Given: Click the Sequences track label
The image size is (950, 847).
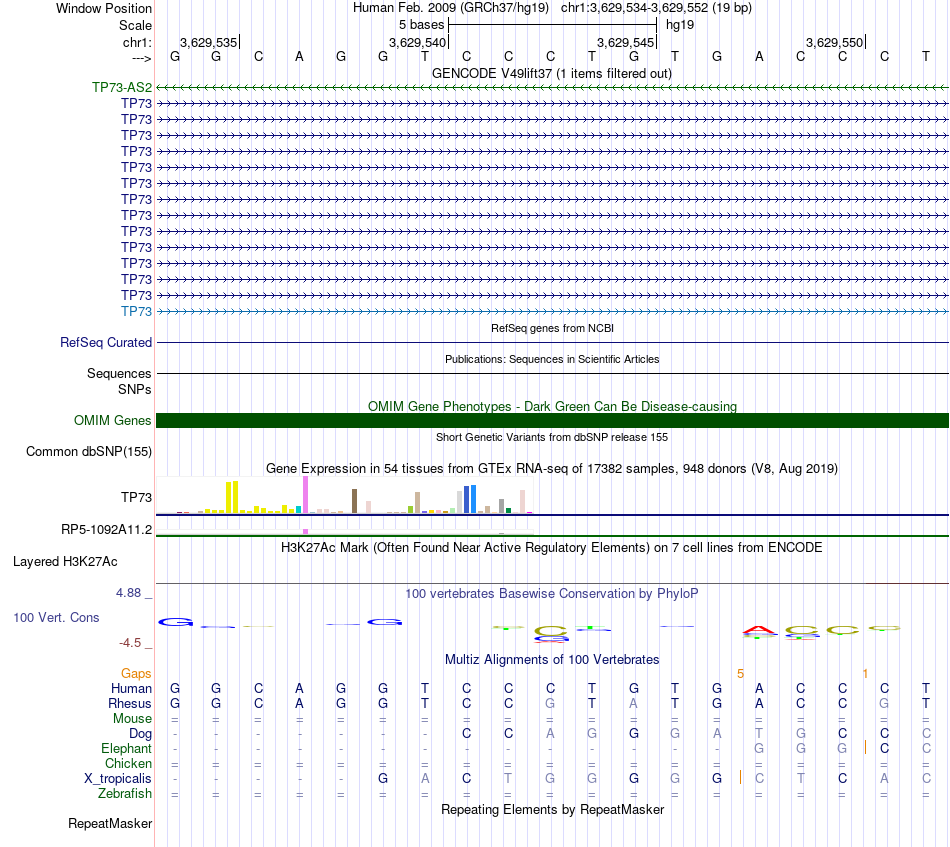Looking at the screenshot, I should [119, 373].
